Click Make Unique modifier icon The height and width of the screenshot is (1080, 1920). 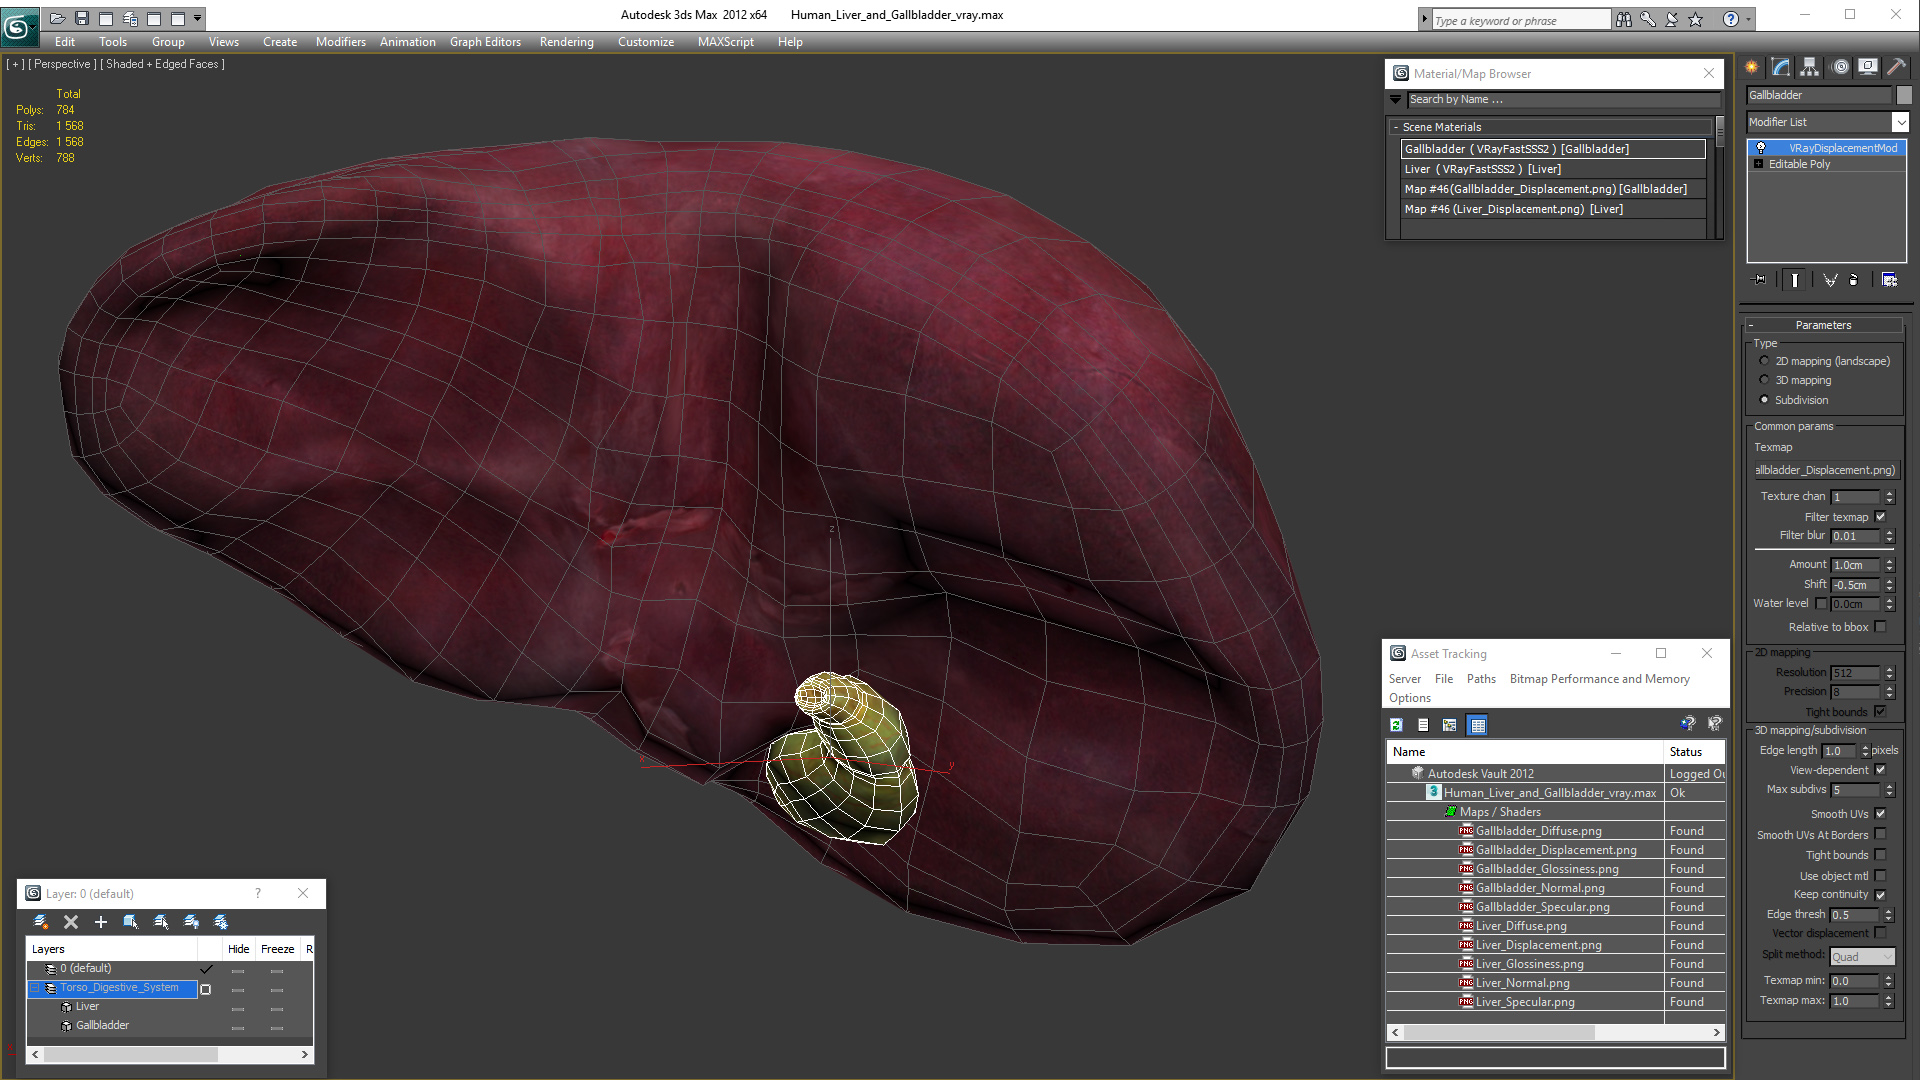tap(1830, 280)
